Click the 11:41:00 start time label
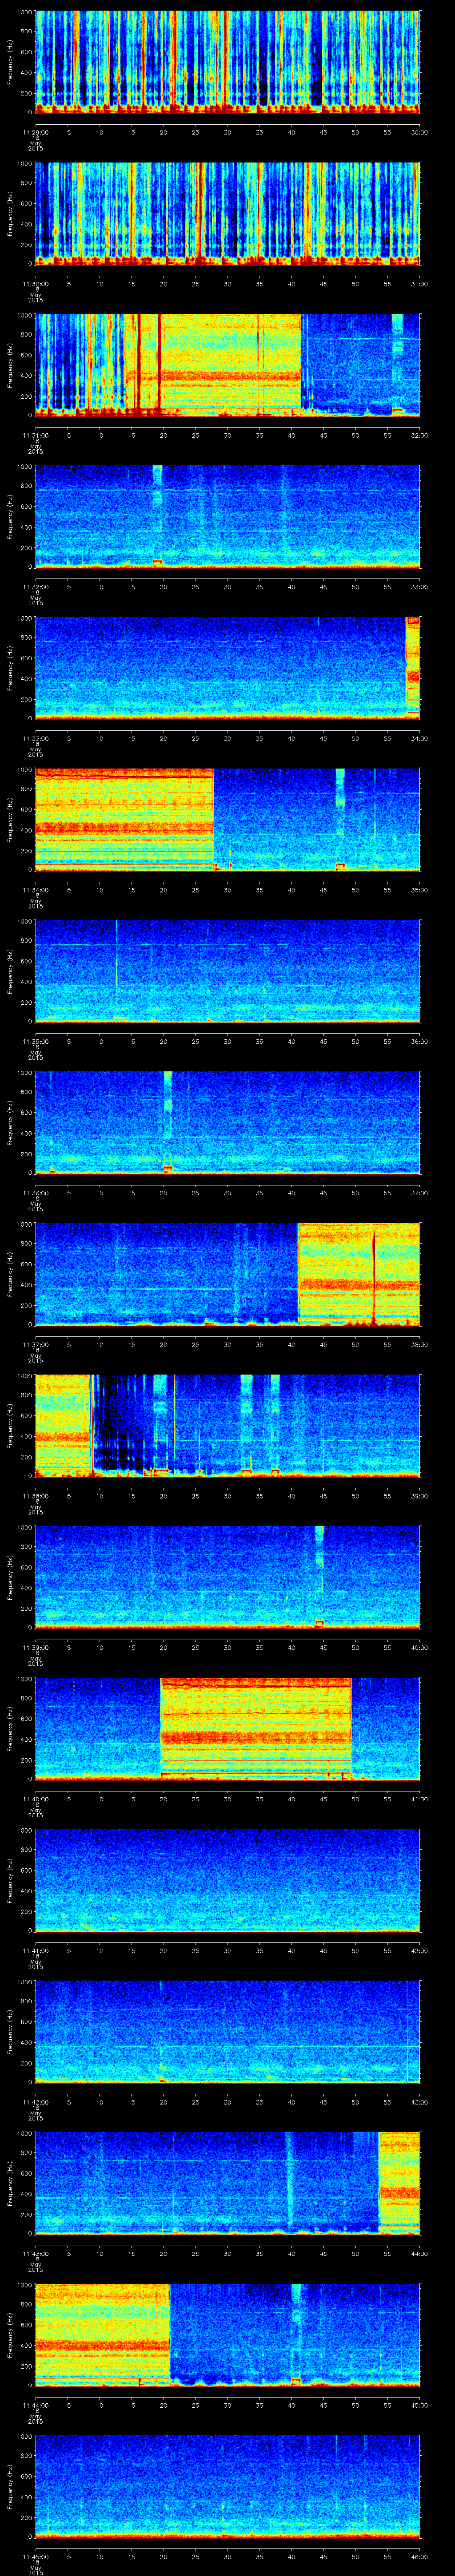The width and height of the screenshot is (455, 2576). point(36,1950)
